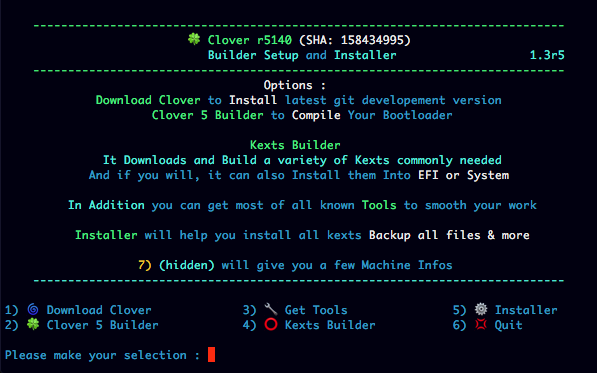Viewport: 597px width, 373px height.
Task: Click the line 'Download Clover to Install latest git developement version'
Action: click(x=298, y=100)
